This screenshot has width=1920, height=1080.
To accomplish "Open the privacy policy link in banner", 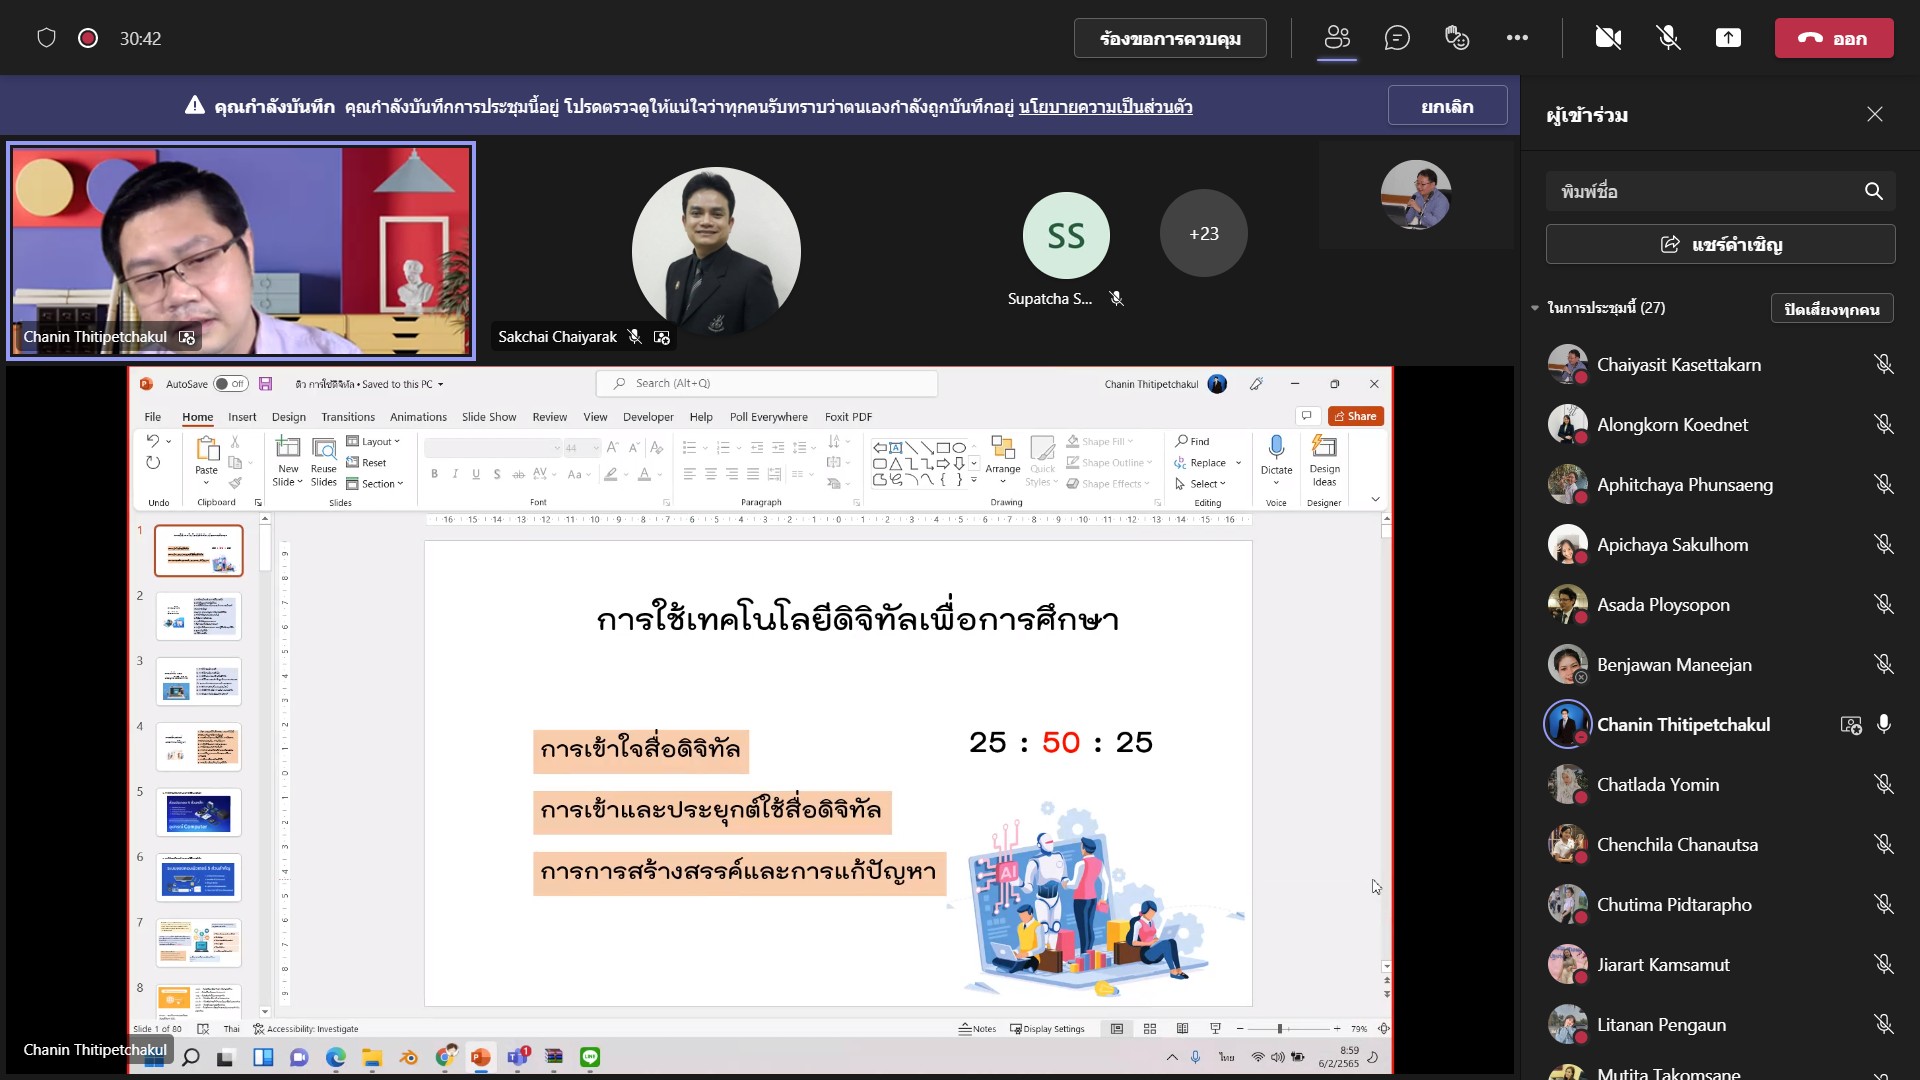I will (x=1105, y=107).
